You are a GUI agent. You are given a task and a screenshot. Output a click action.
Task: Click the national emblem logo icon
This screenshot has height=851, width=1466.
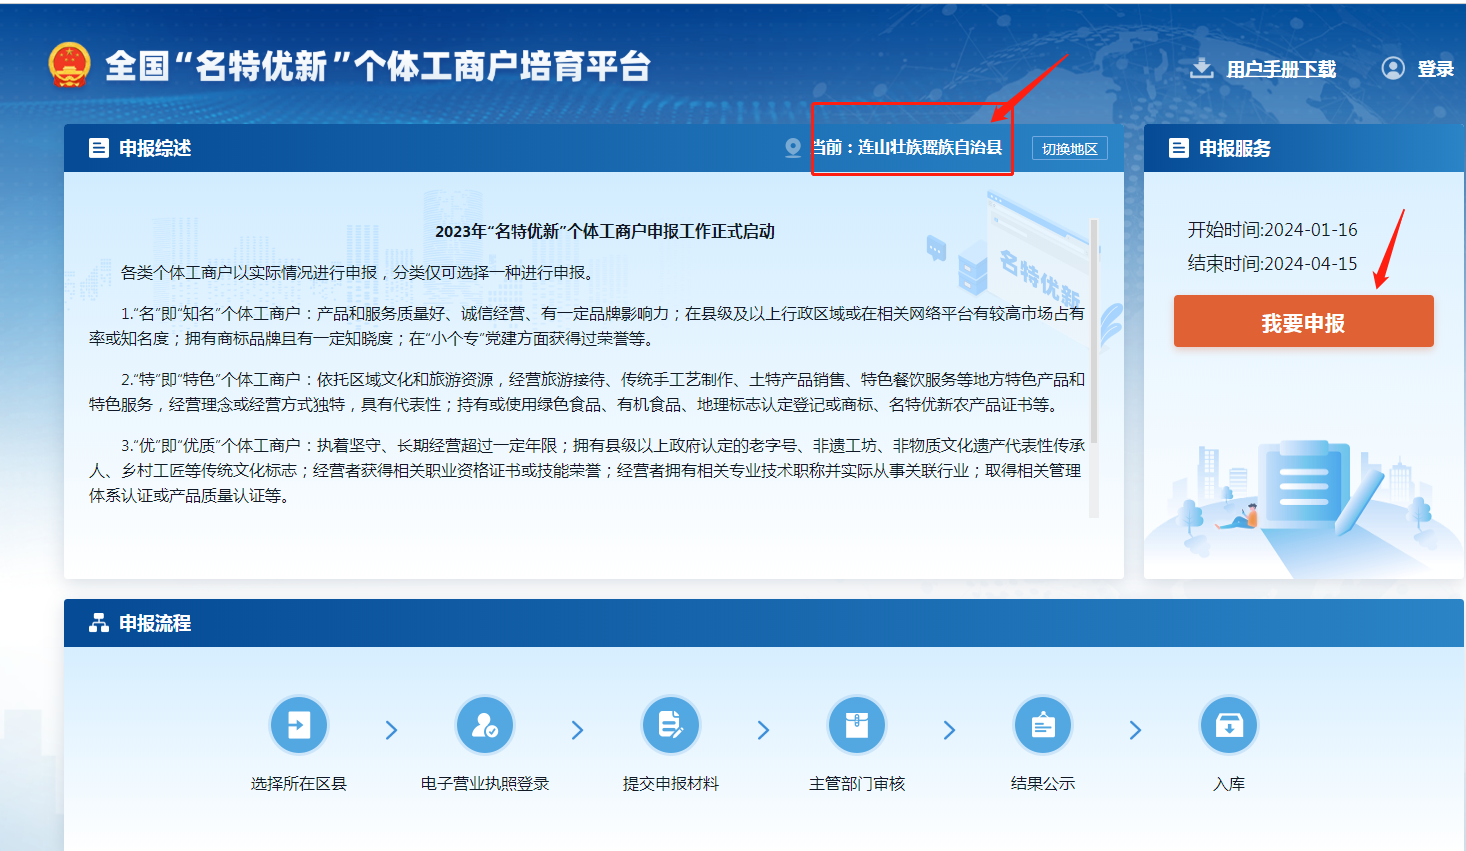point(69,65)
